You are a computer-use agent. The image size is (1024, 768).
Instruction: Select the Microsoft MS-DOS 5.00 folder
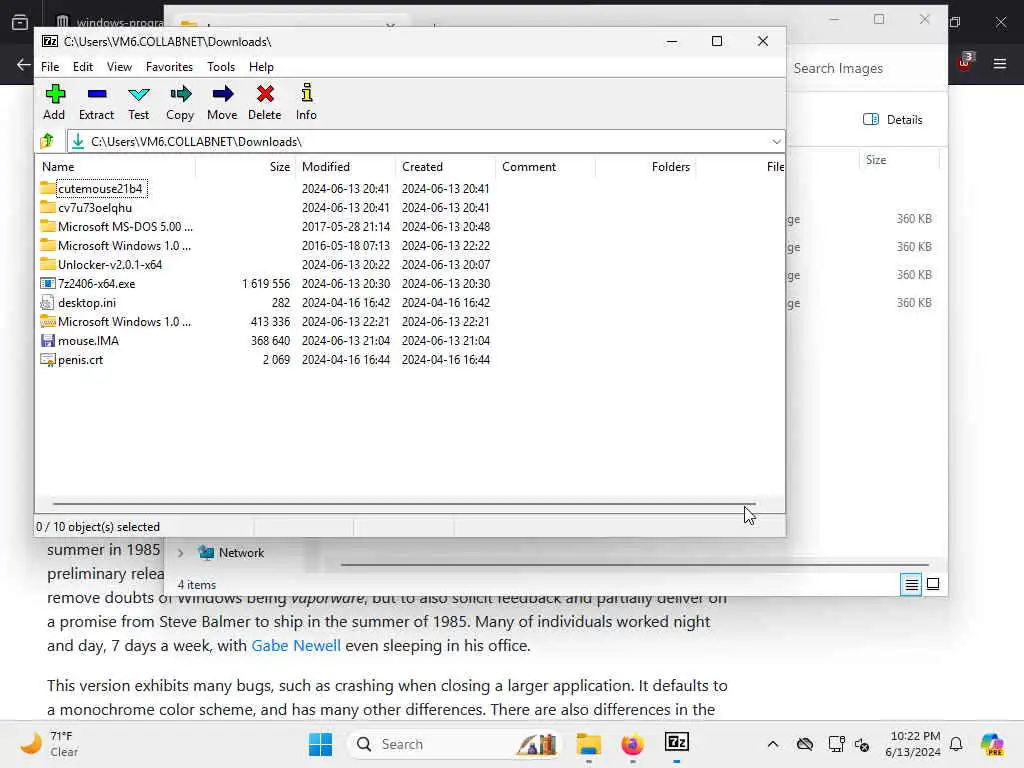pyautogui.click(x=125, y=227)
